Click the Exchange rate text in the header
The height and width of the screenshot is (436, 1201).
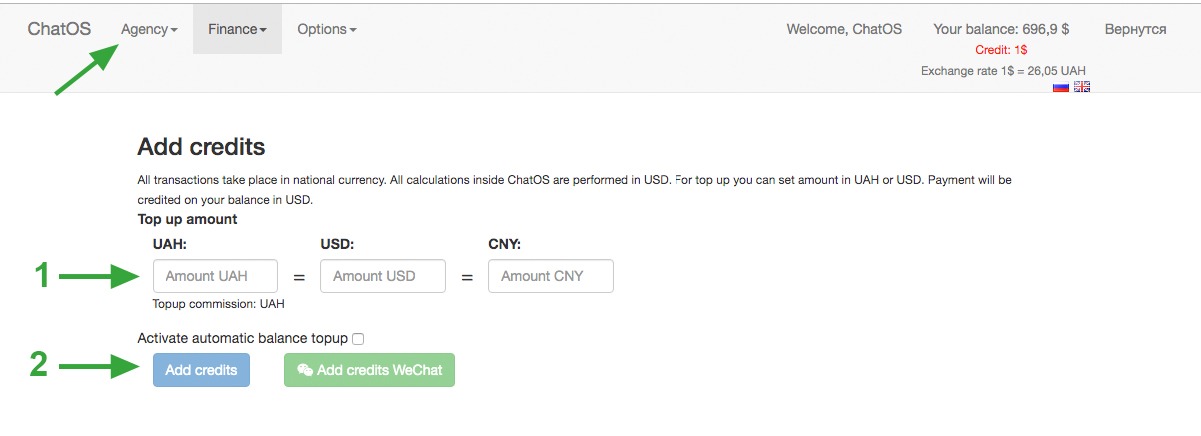pyautogui.click(x=1003, y=71)
